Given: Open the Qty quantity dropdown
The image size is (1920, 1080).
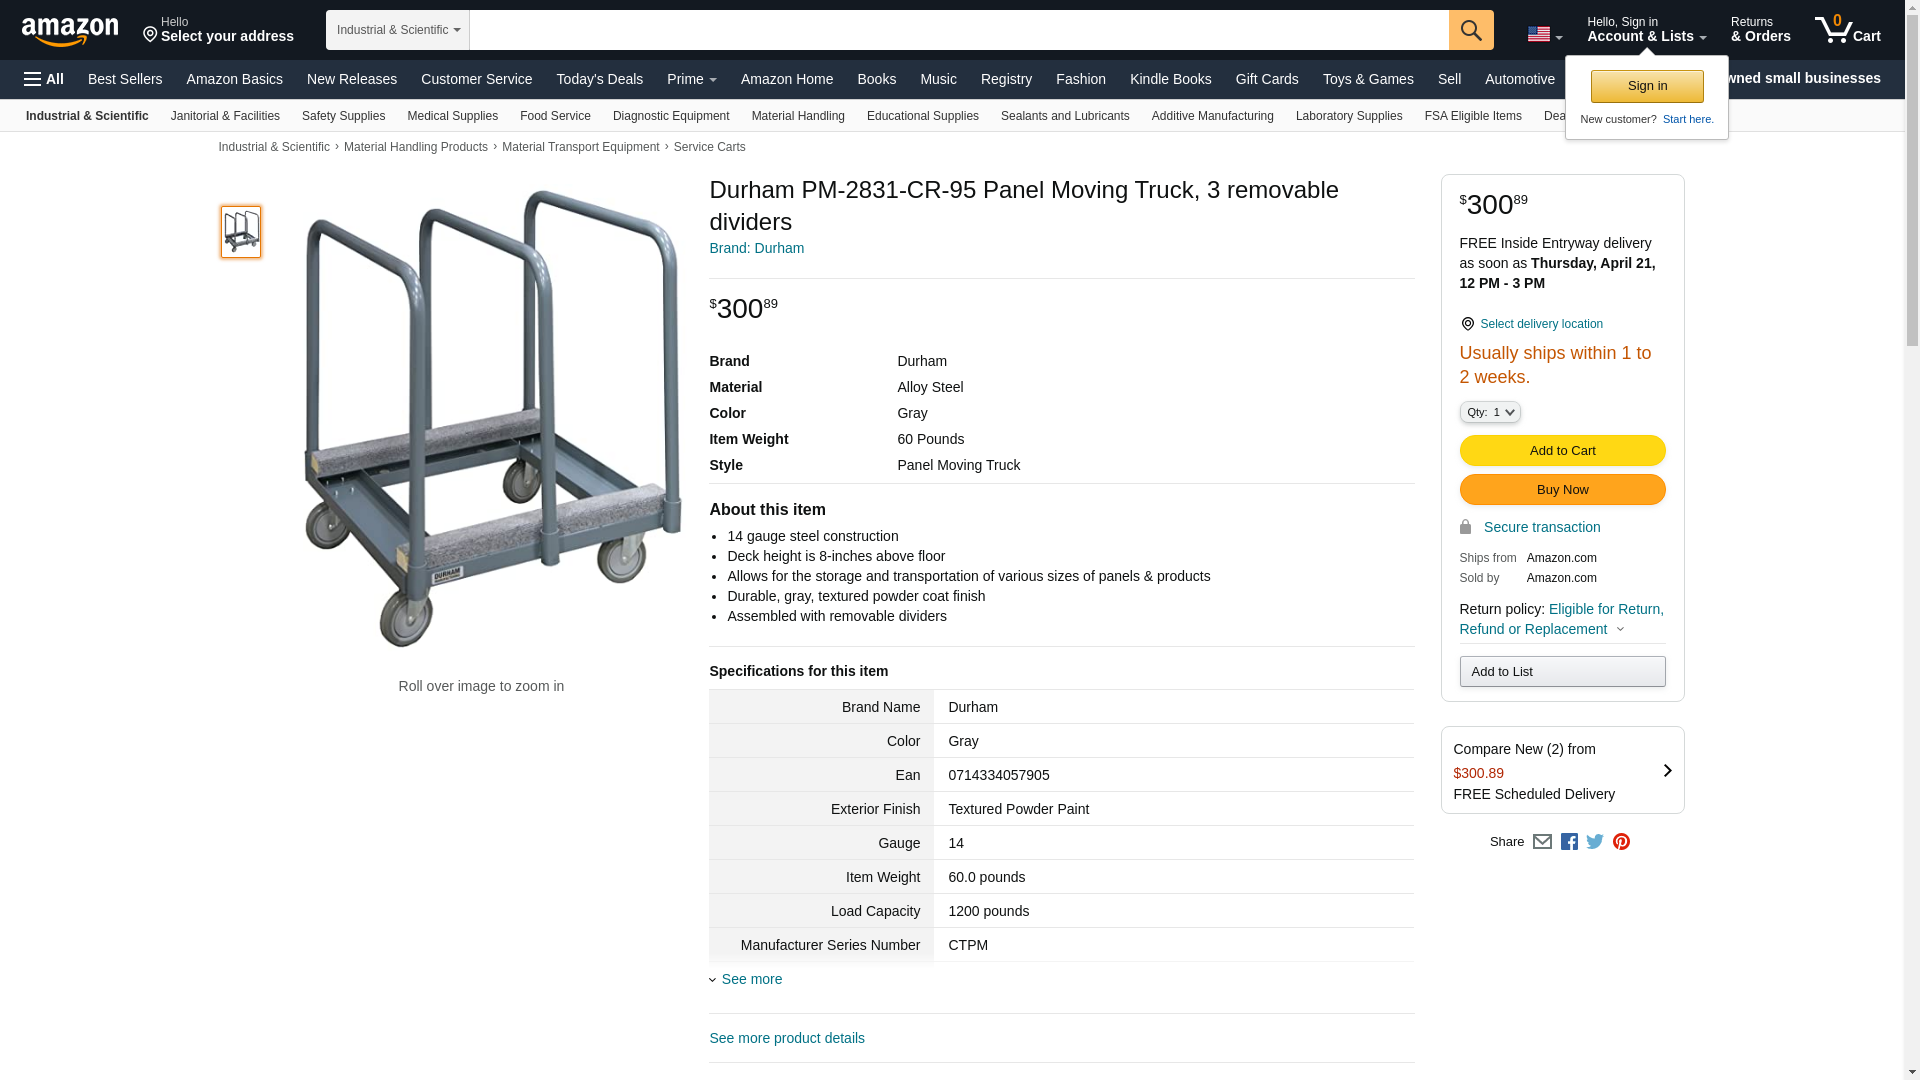Looking at the screenshot, I should (x=1490, y=412).
